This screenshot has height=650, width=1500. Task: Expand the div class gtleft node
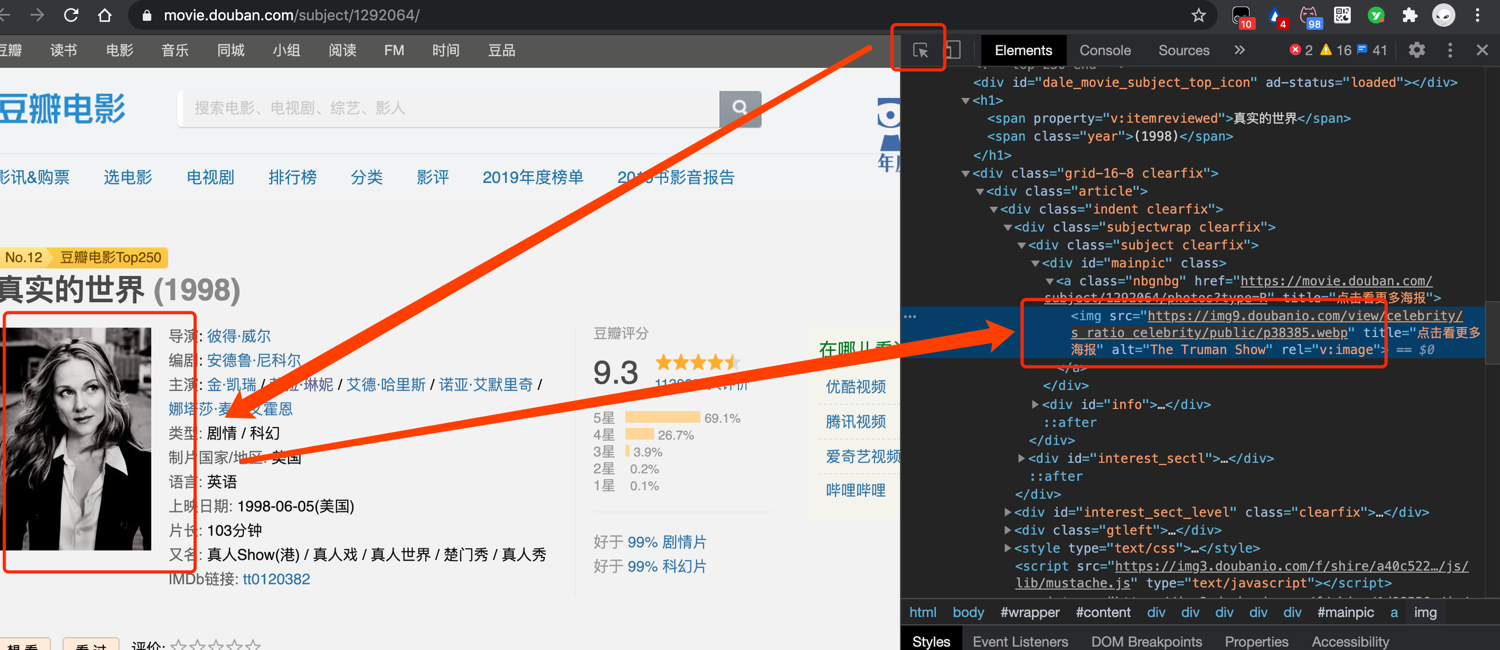point(1008,530)
